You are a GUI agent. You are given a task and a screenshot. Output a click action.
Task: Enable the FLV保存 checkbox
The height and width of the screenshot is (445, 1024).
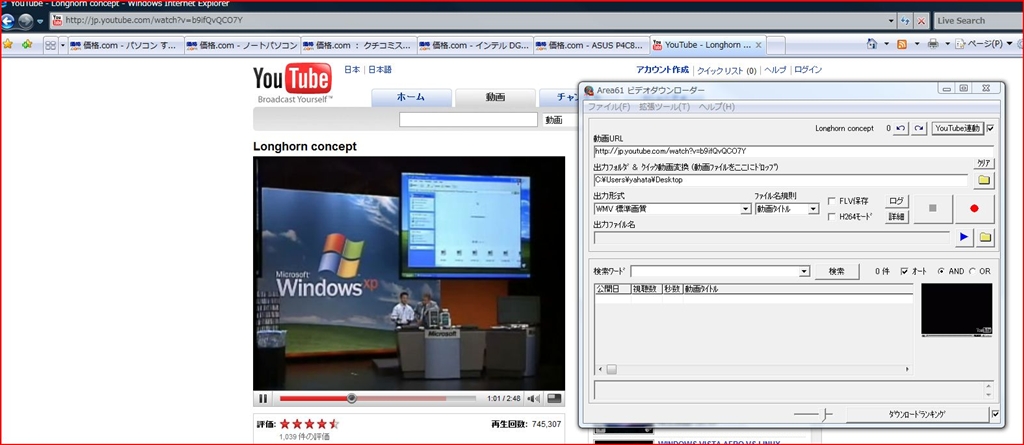(832, 201)
